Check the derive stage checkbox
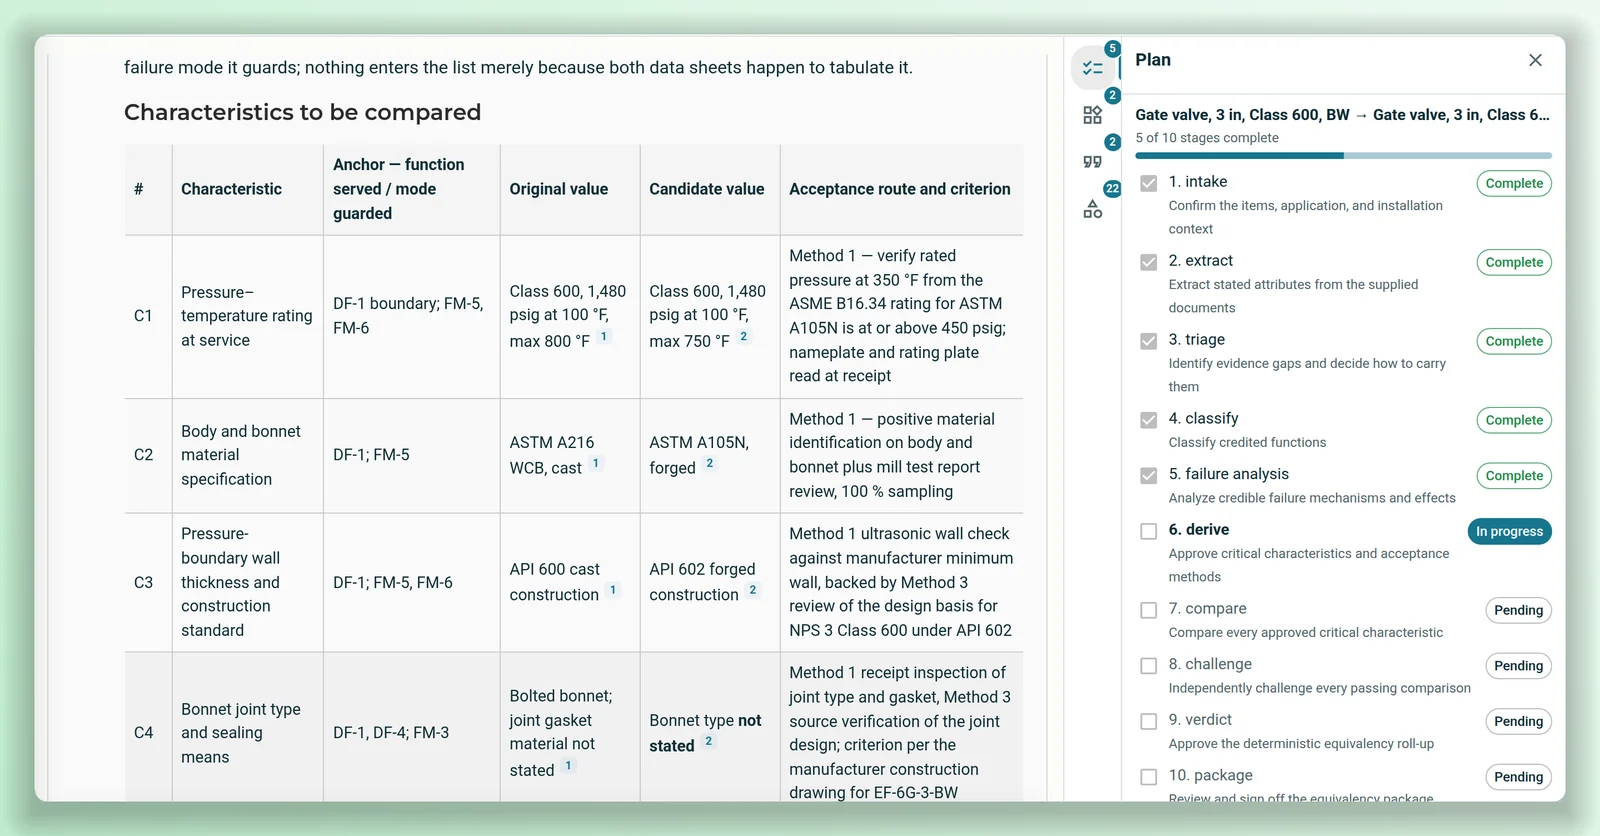The image size is (1600, 836). [1149, 531]
